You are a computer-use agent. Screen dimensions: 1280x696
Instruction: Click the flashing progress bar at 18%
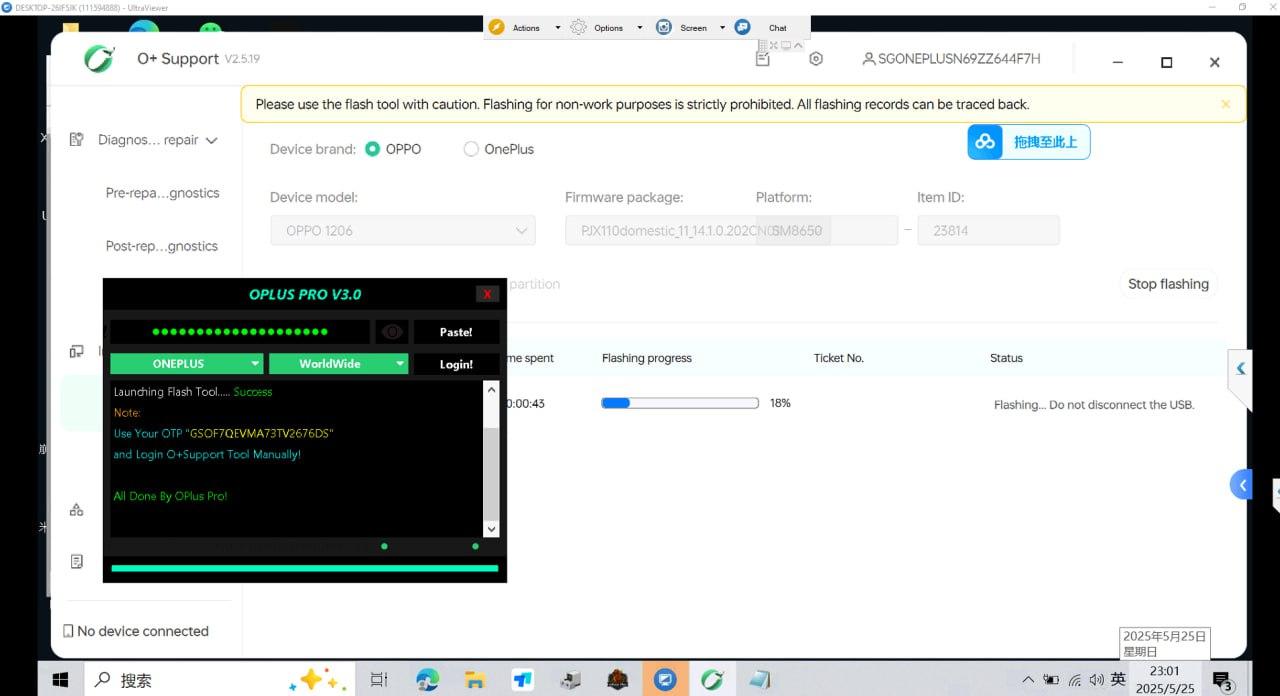680,403
